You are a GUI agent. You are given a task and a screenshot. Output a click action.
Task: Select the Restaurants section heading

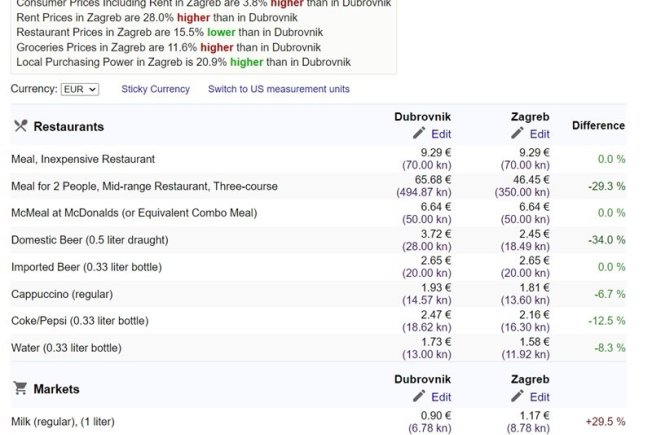[68, 127]
